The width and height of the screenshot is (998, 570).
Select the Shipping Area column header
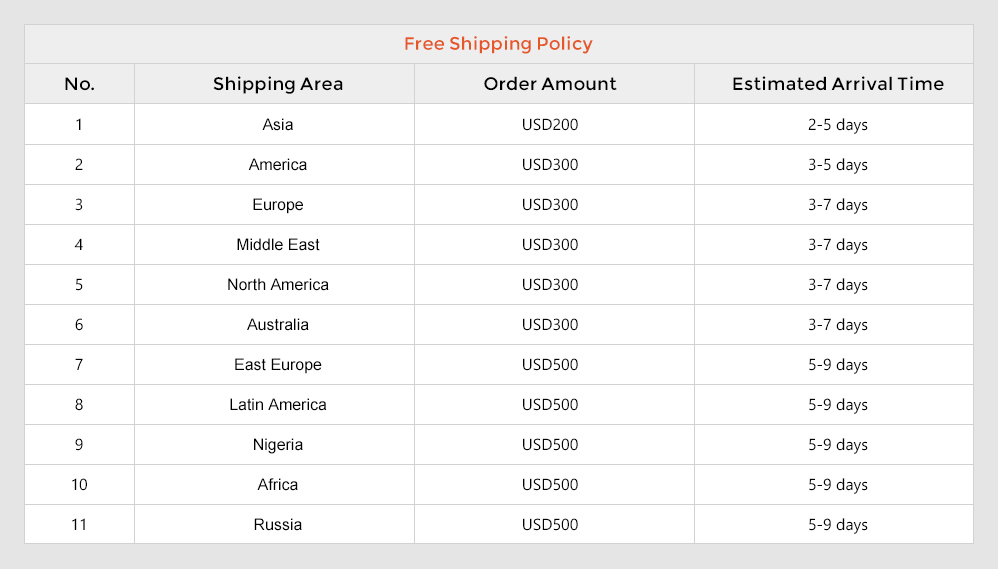[278, 84]
